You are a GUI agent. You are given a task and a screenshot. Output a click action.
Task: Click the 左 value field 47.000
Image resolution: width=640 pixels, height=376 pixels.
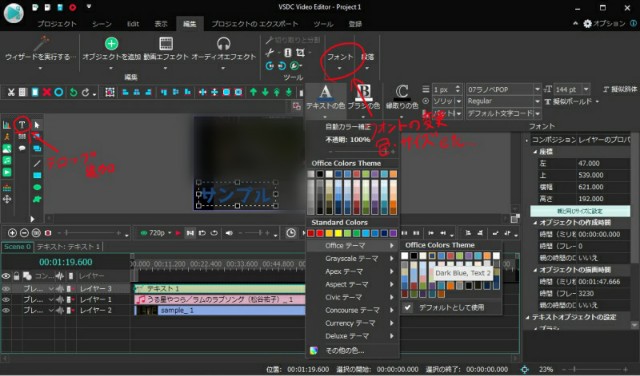coord(603,163)
